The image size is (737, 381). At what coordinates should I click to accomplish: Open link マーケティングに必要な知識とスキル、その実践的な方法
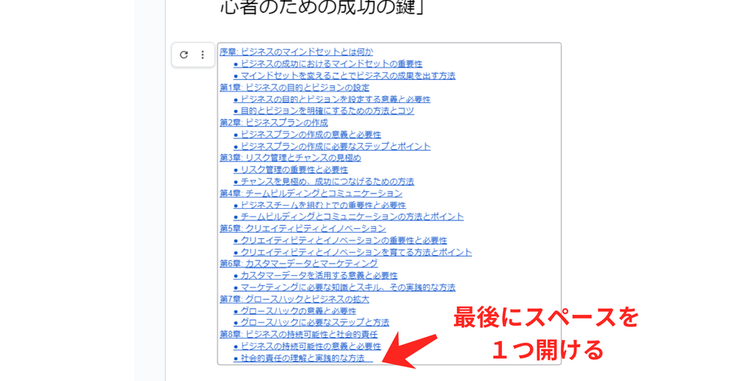pos(348,287)
